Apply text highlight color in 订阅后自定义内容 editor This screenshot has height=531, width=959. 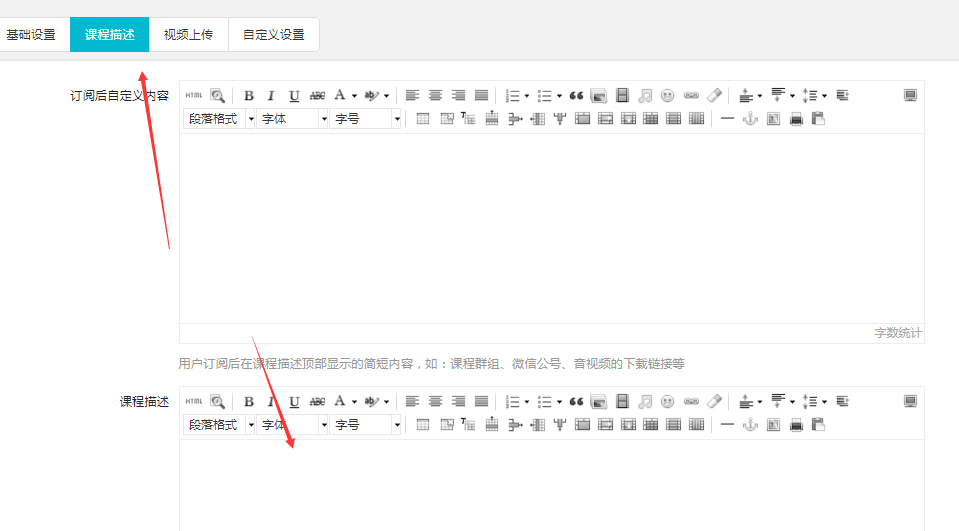tap(372, 95)
